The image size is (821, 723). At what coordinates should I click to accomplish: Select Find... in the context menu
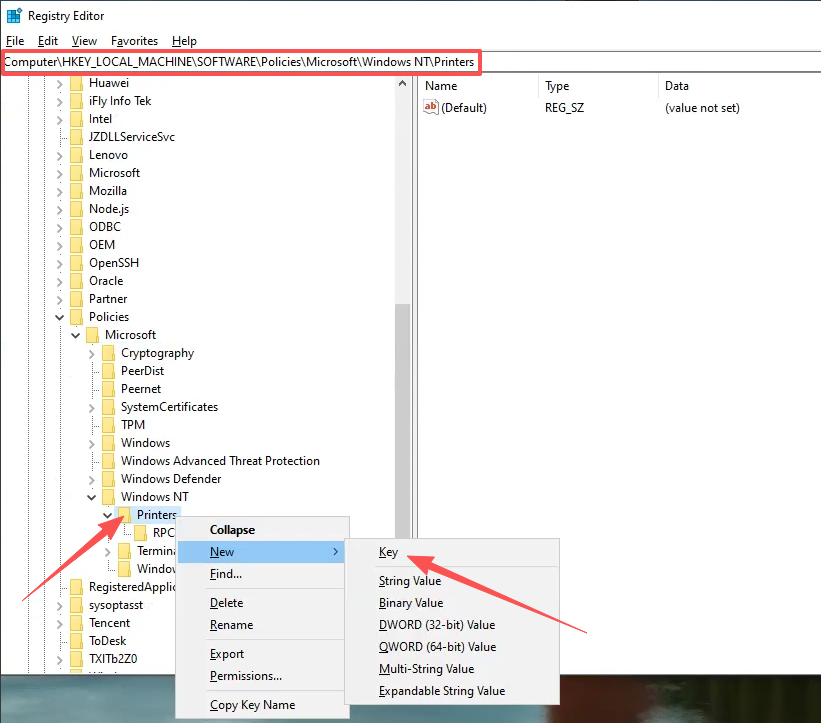point(262,574)
